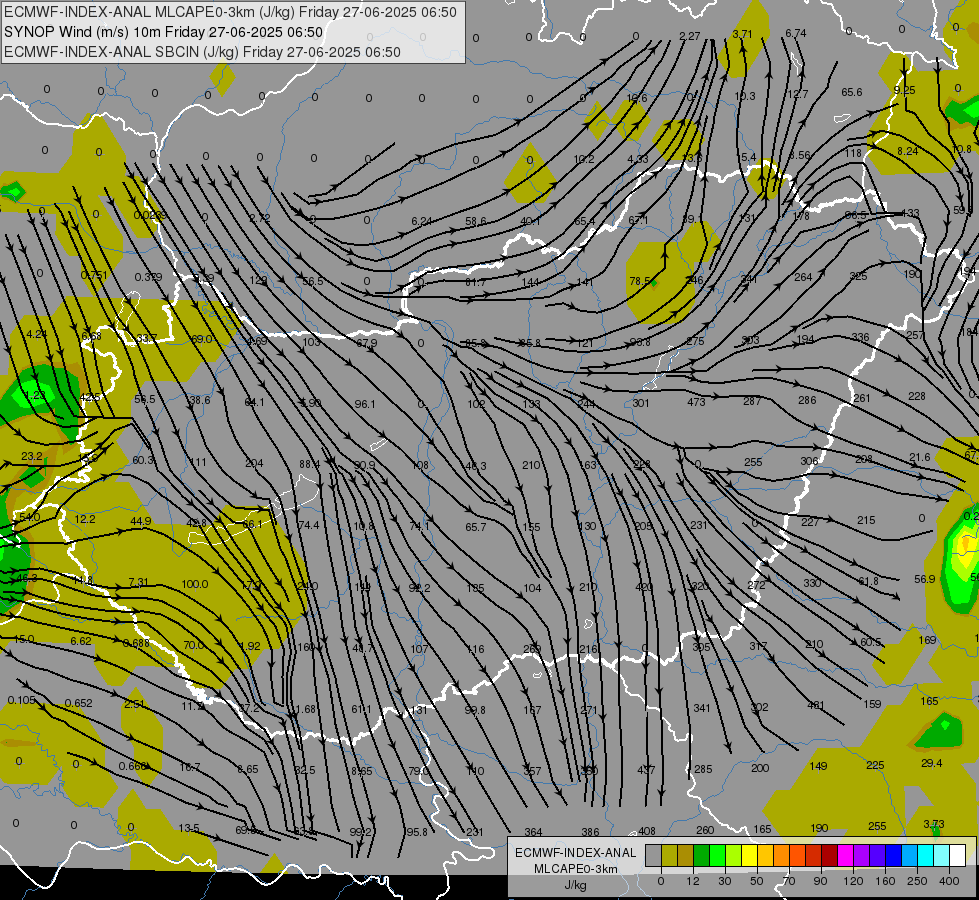
Task: Click the map value '23.2'
Action: 31,456
